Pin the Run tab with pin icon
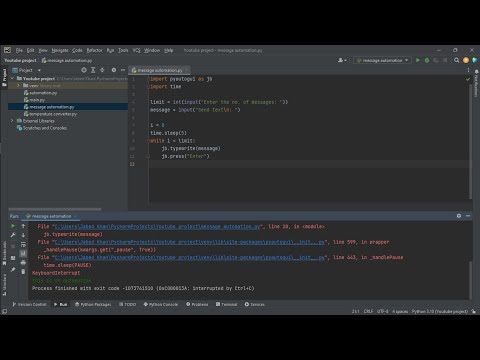This screenshot has height=360, width=480. click(13, 269)
